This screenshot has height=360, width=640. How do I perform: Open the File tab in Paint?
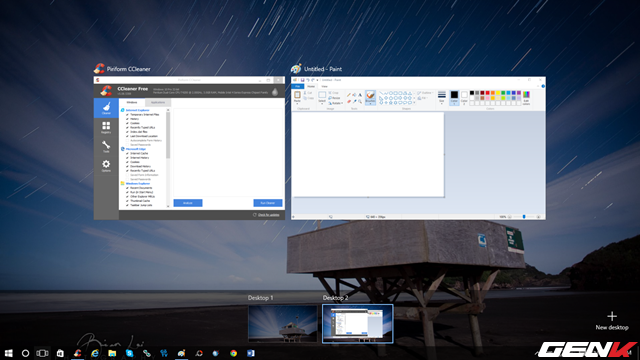point(298,87)
